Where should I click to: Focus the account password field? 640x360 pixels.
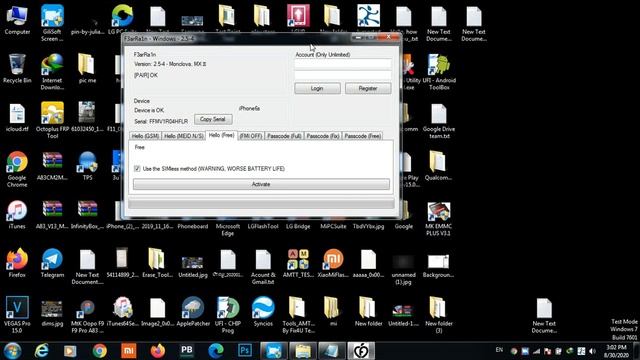343,75
